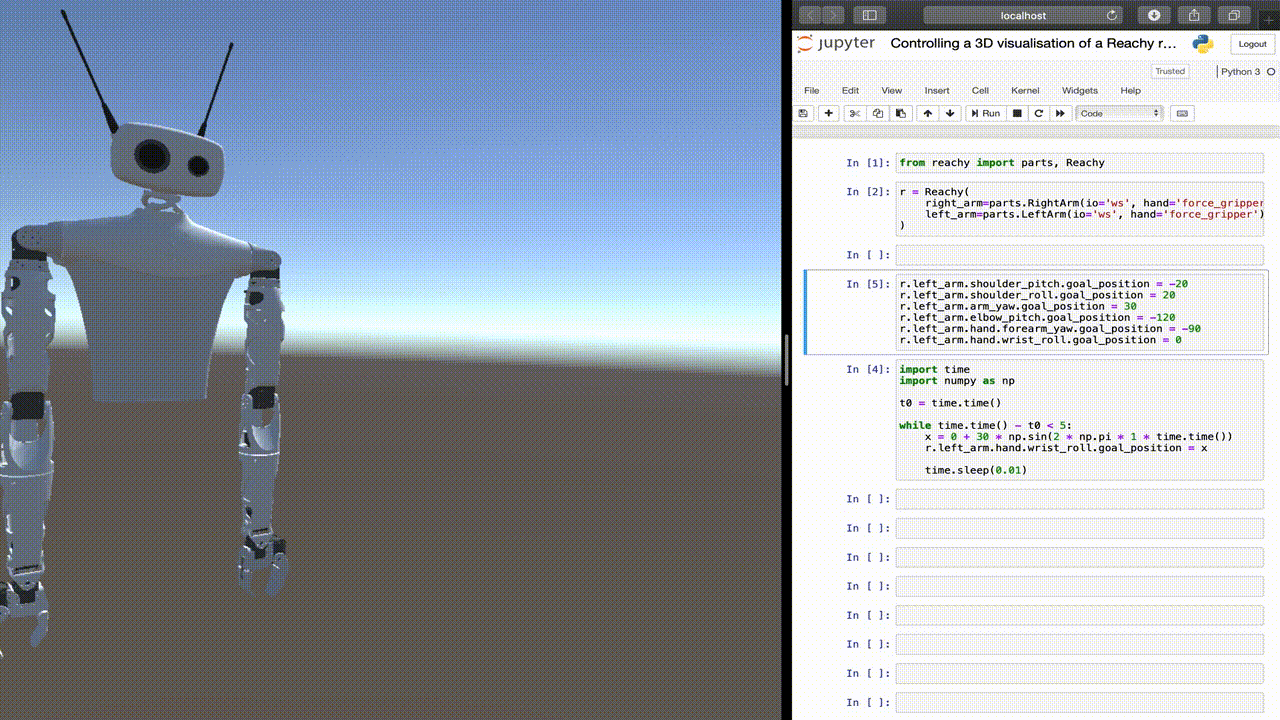Image resolution: width=1280 pixels, height=720 pixels.
Task: Click the robot's right gripper hand
Action: pos(22,610)
